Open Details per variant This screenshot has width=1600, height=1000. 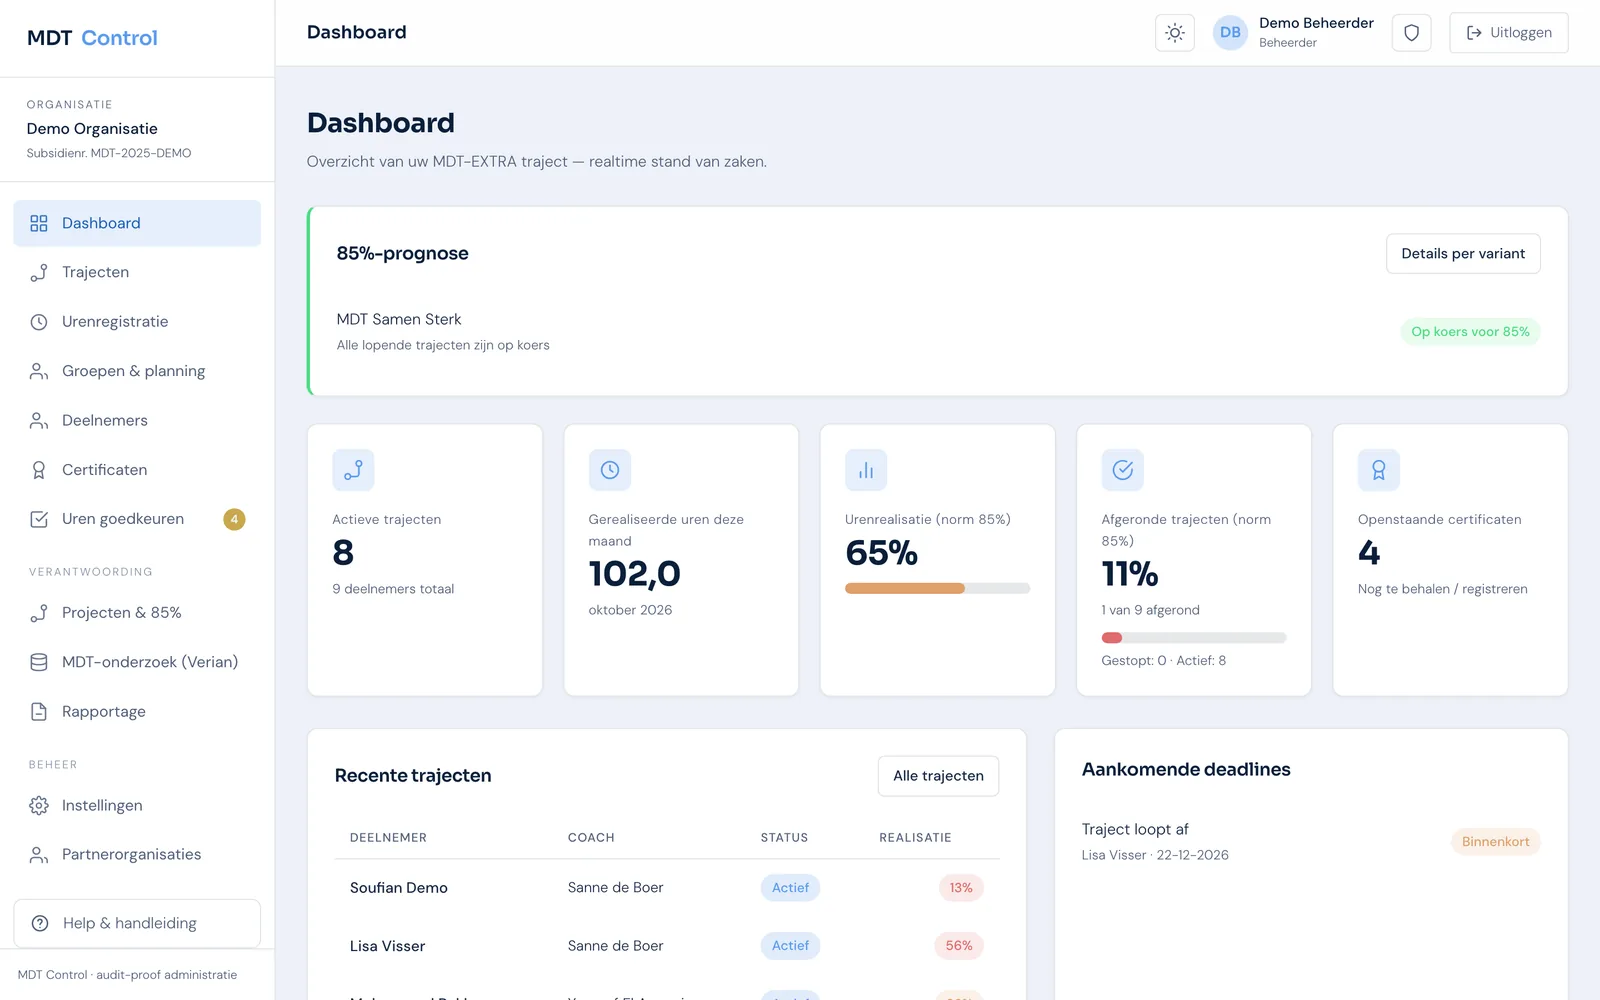click(1463, 254)
